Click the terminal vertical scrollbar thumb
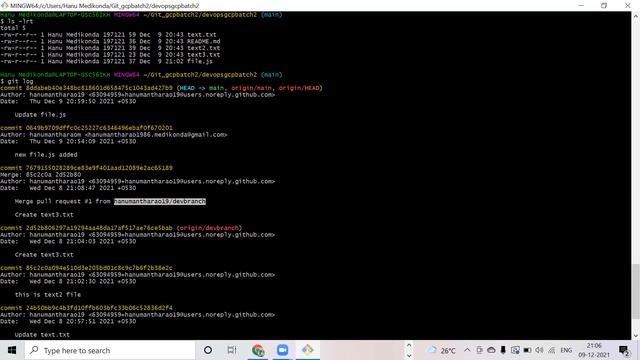The height and width of the screenshot is (360, 640). click(x=636, y=291)
